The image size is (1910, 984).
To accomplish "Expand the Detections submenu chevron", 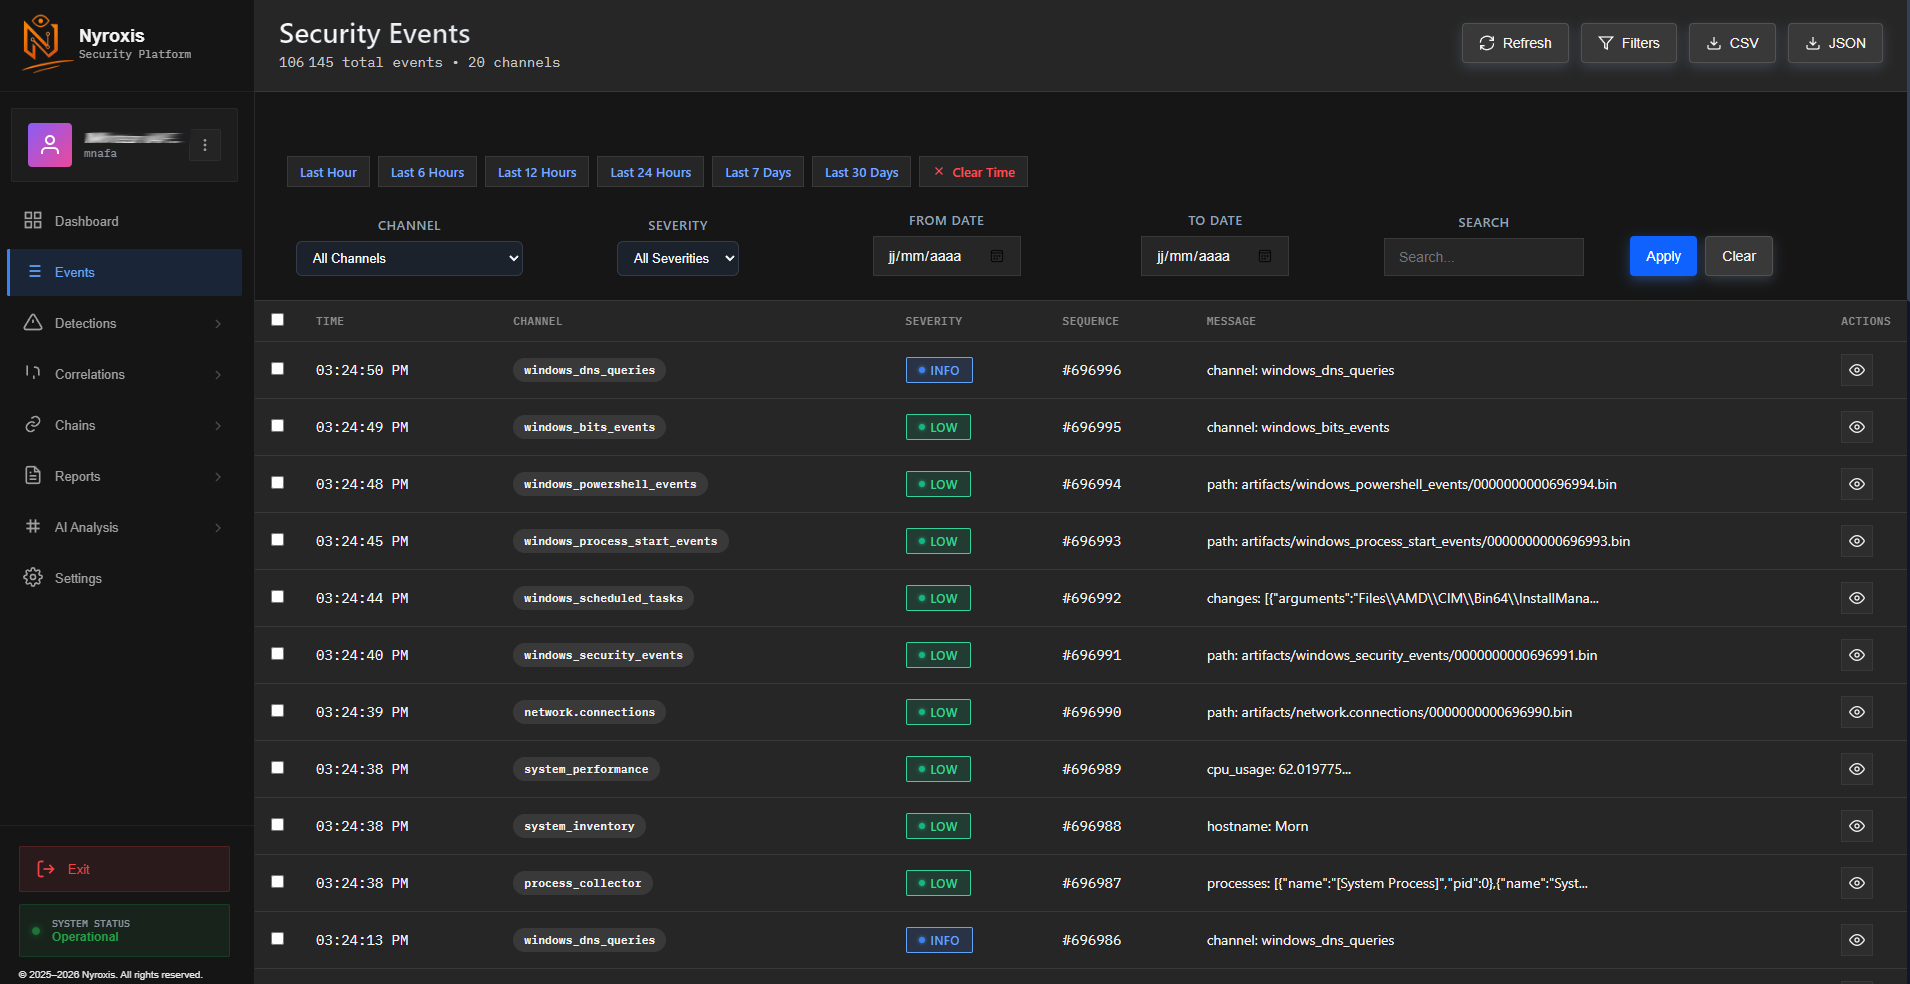I will tap(218, 323).
